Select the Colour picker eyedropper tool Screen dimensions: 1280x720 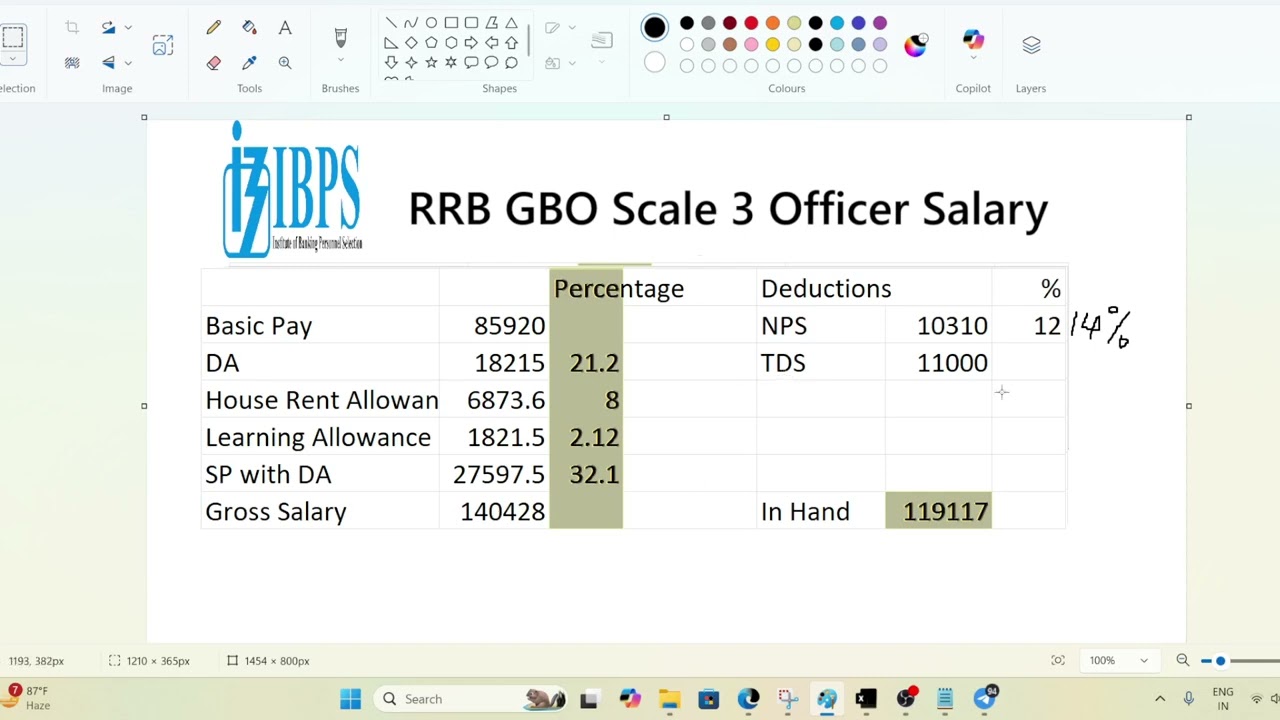249,63
